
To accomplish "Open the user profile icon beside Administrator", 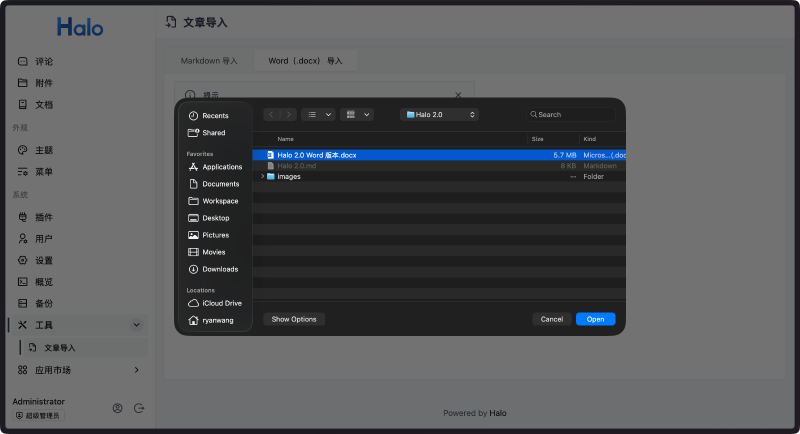I will pyautogui.click(x=118, y=408).
